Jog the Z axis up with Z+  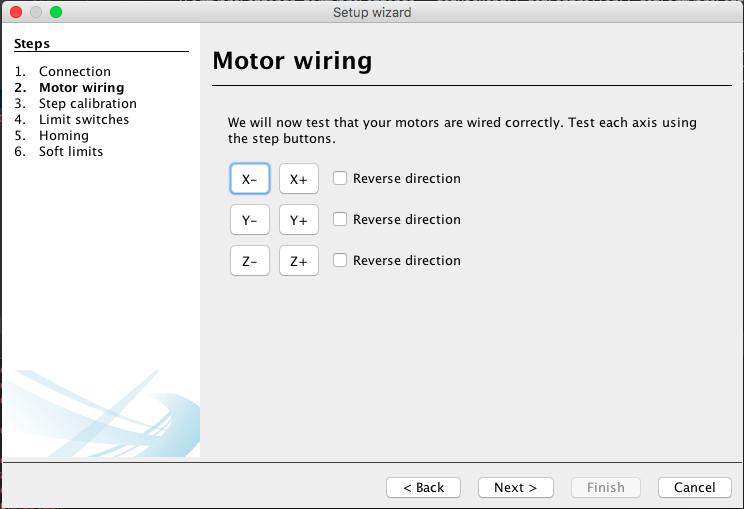click(298, 260)
